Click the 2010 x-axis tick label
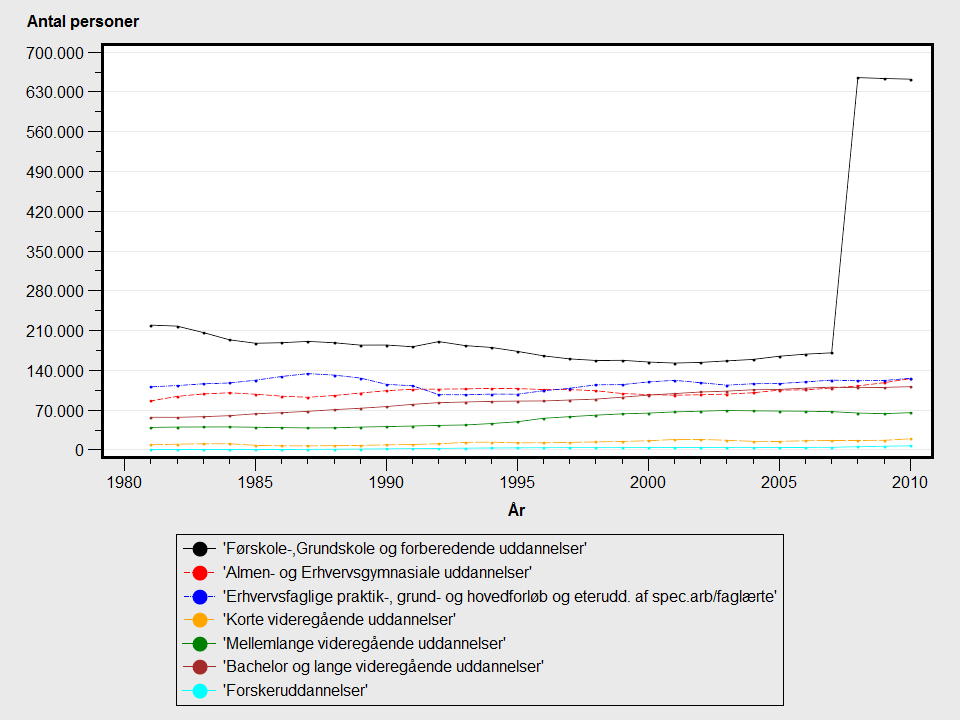The image size is (960, 720). [x=910, y=482]
